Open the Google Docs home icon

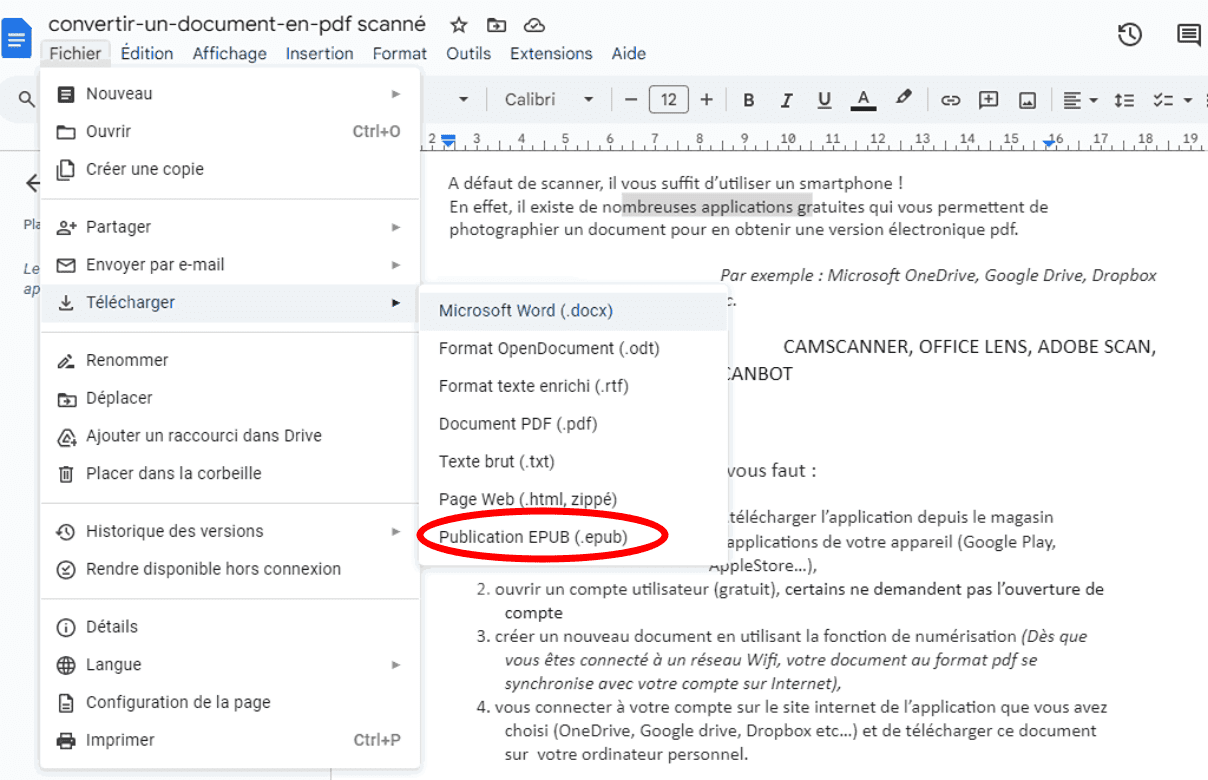pos(17,39)
